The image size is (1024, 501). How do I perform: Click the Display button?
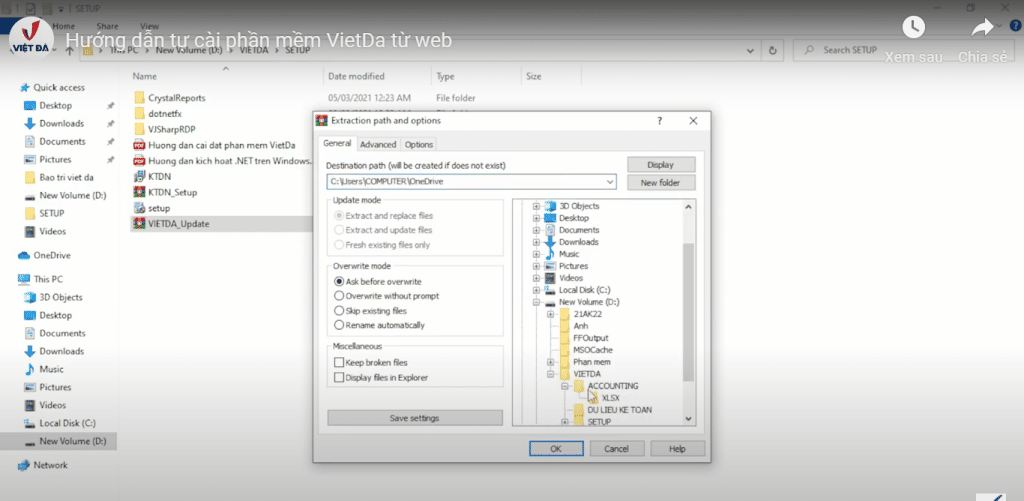tap(661, 165)
